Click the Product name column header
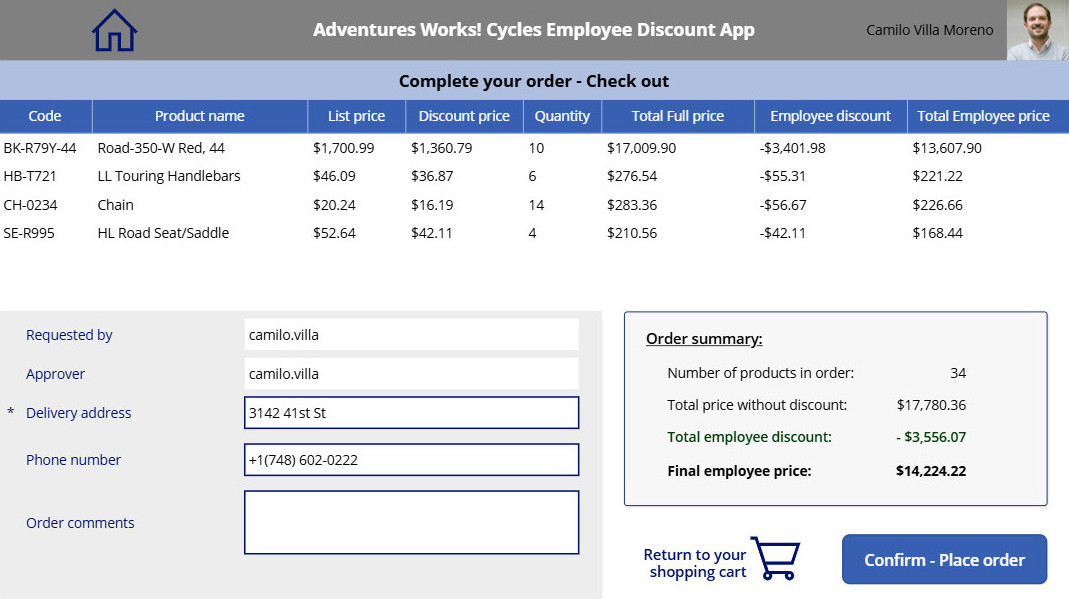The image size is (1069, 599). [x=200, y=117]
